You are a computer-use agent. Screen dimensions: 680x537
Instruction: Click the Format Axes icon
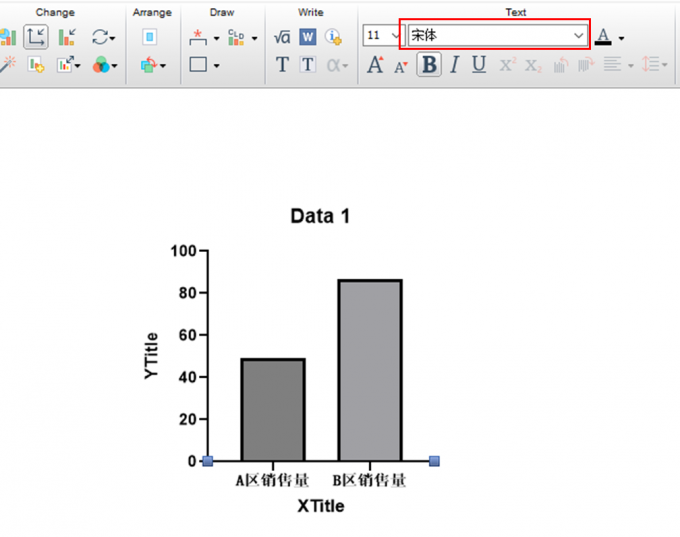tap(36, 37)
